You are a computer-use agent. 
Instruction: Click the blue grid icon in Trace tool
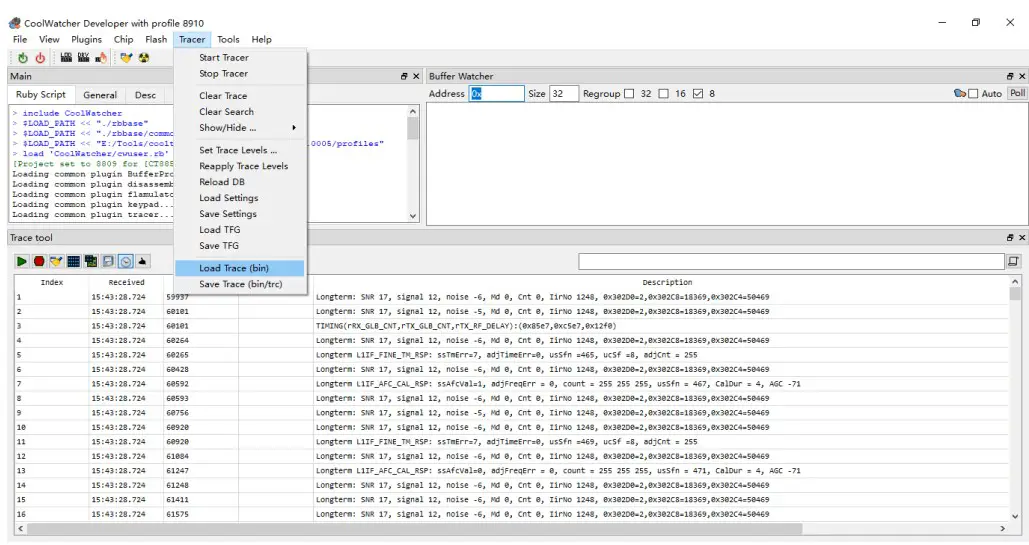(73, 261)
